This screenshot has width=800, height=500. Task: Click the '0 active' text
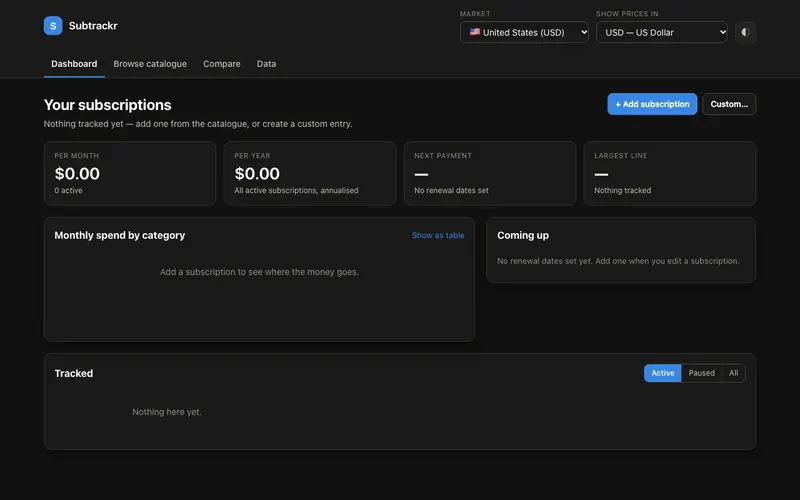68,190
